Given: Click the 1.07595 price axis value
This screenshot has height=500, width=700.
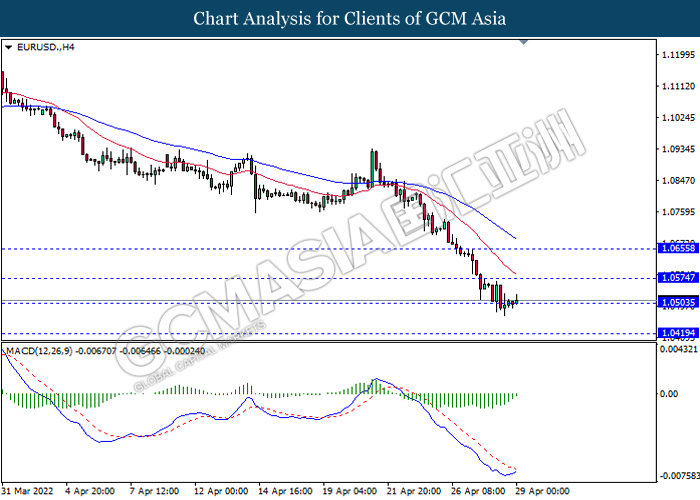Looking at the screenshot, I should coord(678,212).
